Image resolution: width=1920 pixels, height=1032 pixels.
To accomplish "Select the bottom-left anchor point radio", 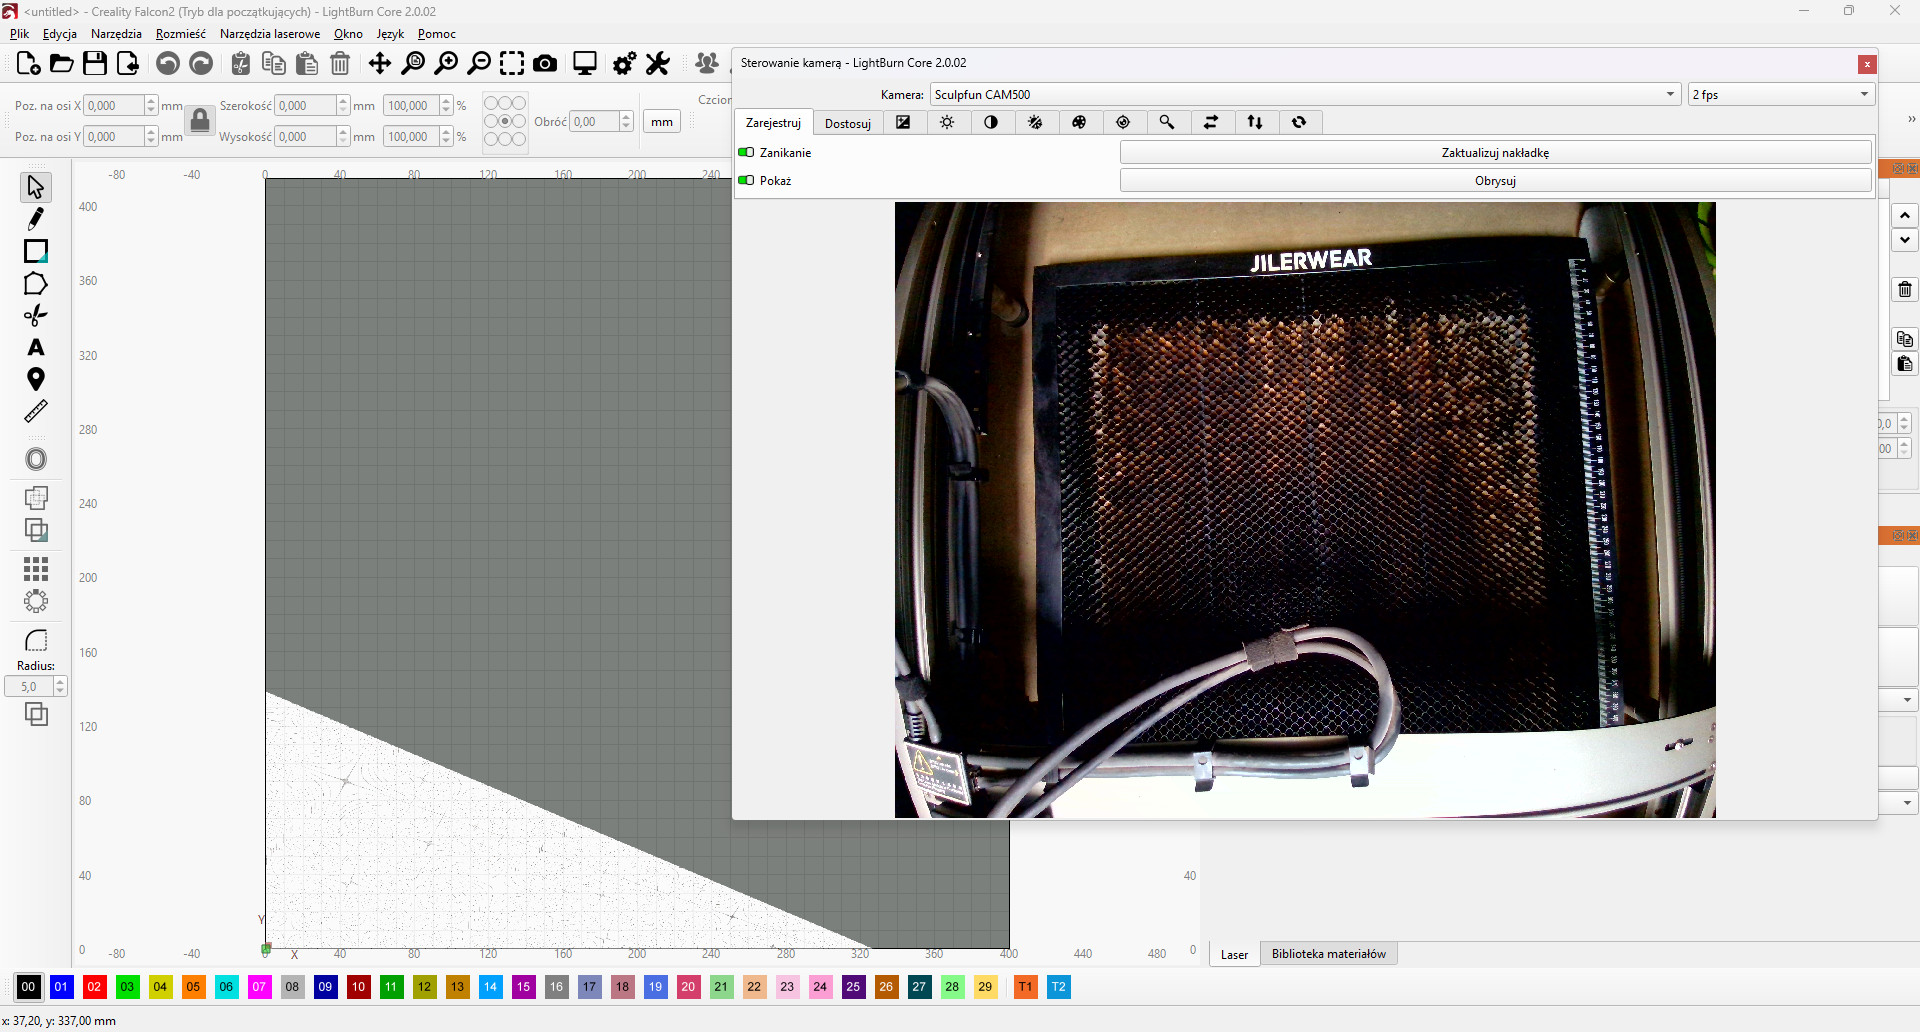I will (x=491, y=139).
